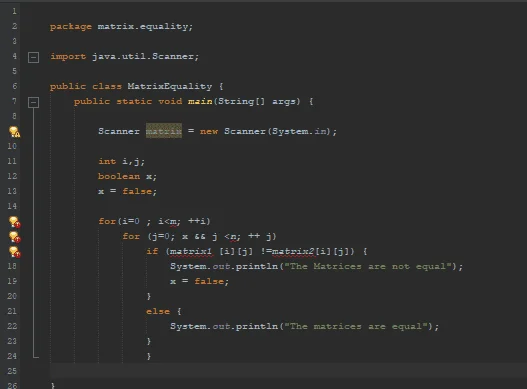Click the class name MatrixEquality
The height and width of the screenshot is (389, 527).
coord(170,86)
